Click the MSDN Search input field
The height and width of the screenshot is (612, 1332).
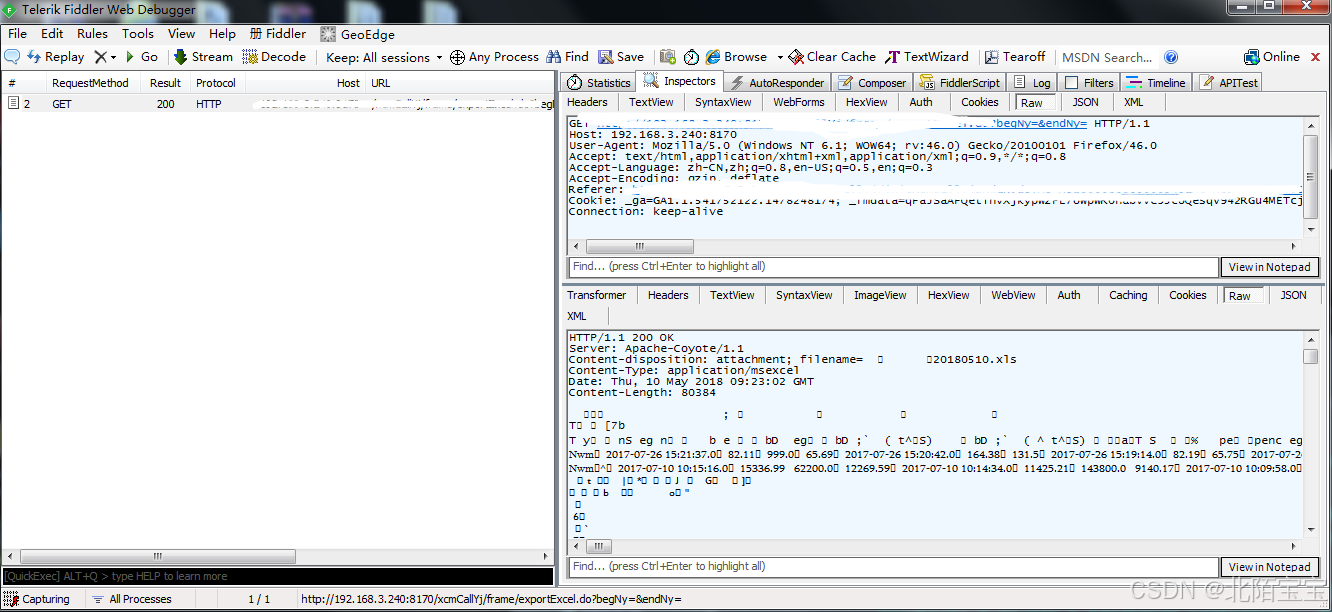click(1107, 57)
